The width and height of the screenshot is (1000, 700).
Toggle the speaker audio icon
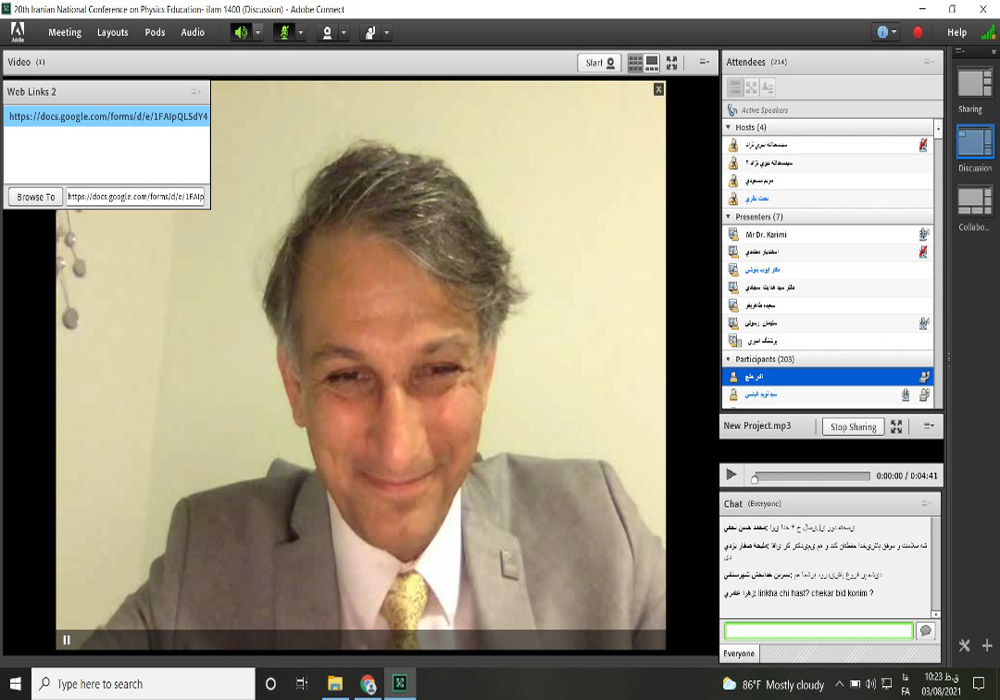pos(240,32)
